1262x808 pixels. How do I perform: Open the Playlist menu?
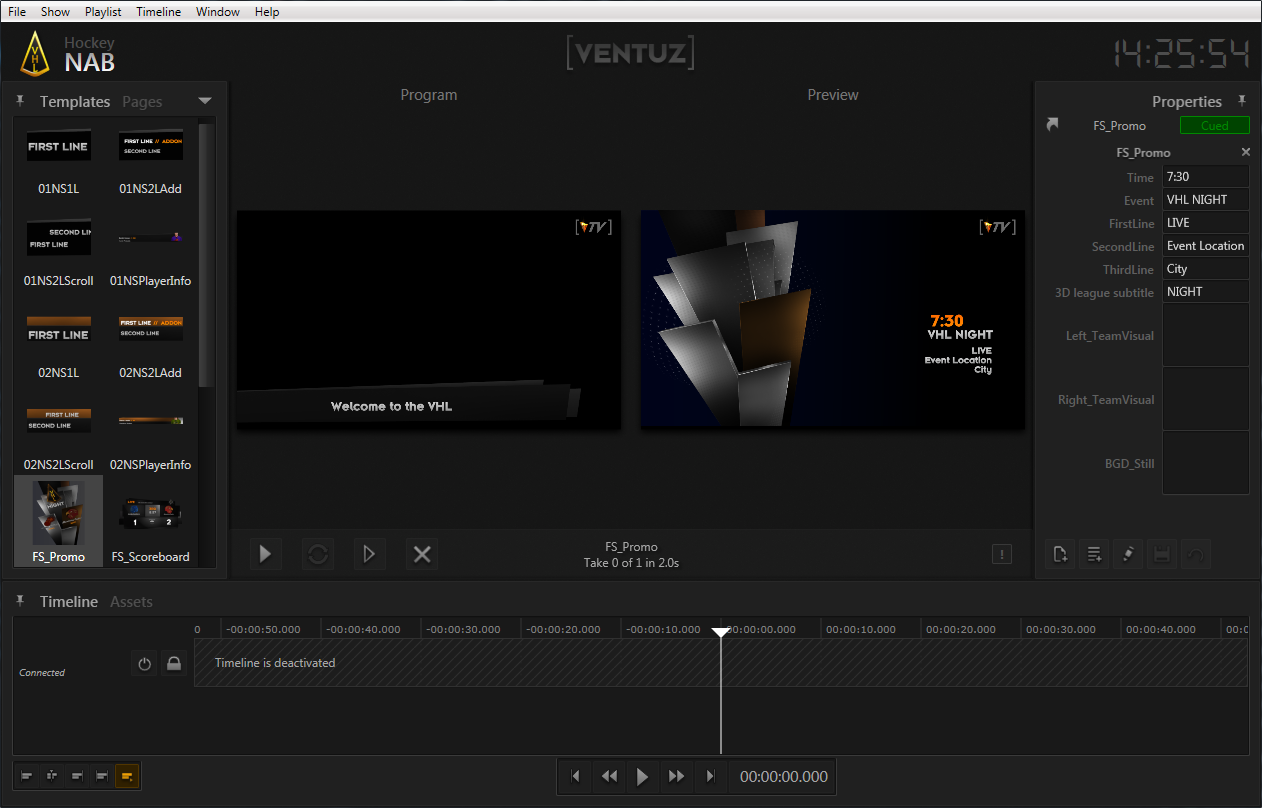pyautogui.click(x=103, y=12)
